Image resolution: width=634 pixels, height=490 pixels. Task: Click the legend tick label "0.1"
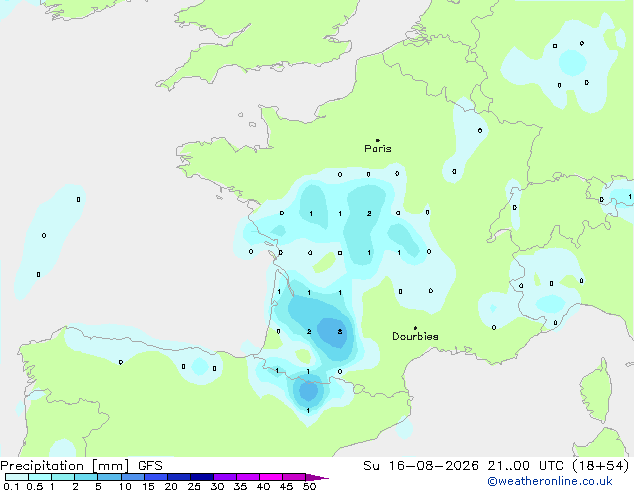click(11, 486)
